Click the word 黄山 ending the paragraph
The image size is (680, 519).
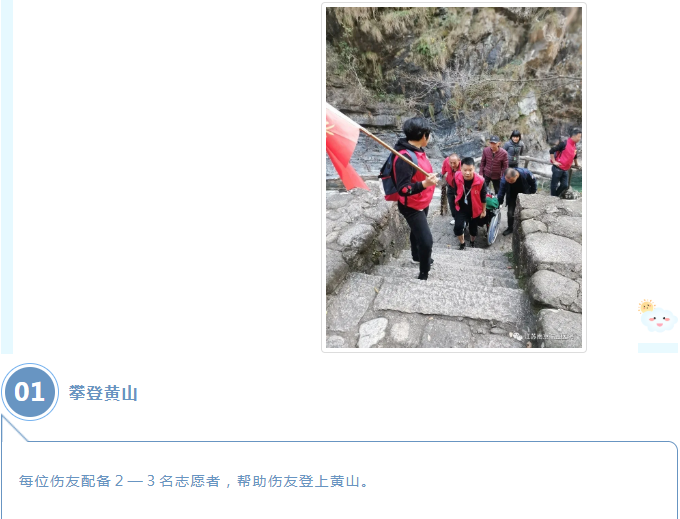coord(345,481)
